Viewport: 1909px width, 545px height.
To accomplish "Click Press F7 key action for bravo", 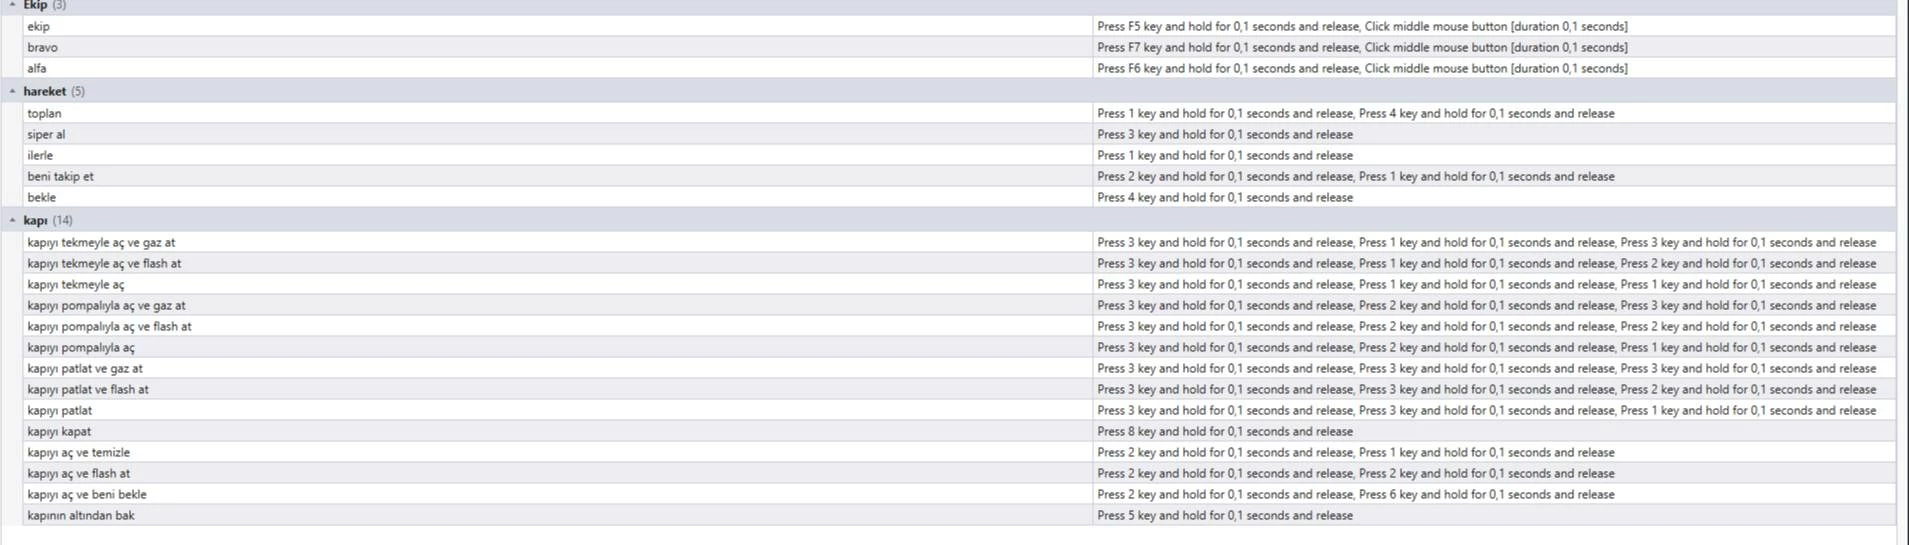I will click(1362, 47).
